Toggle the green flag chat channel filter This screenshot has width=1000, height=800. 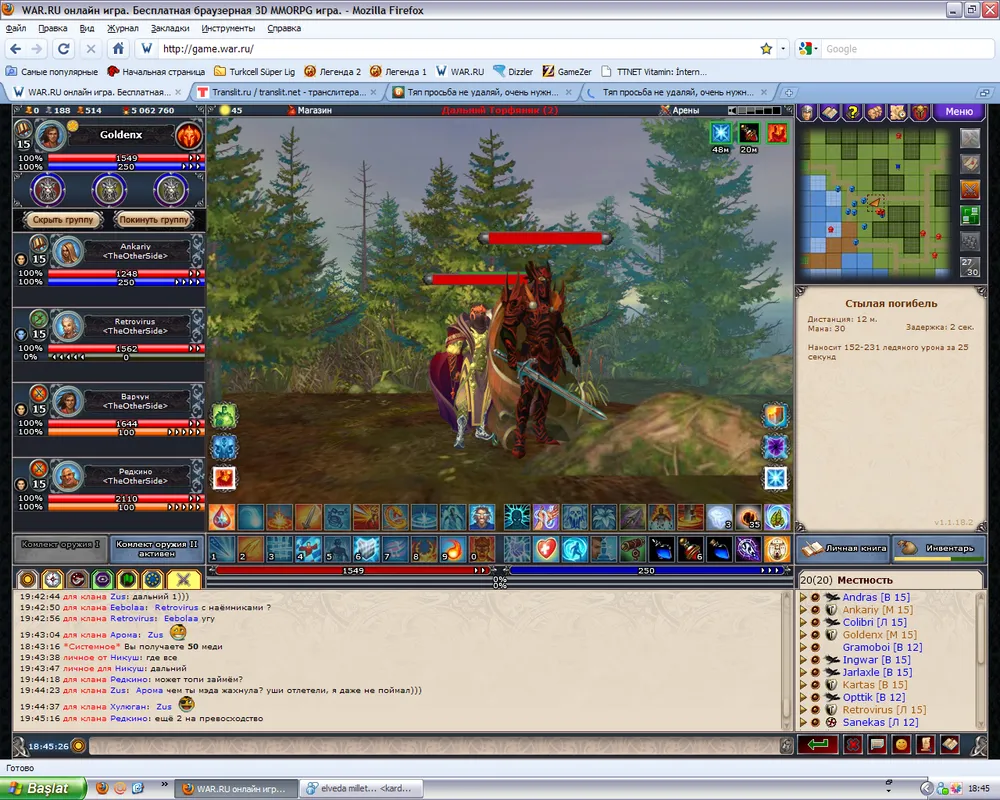pos(128,579)
